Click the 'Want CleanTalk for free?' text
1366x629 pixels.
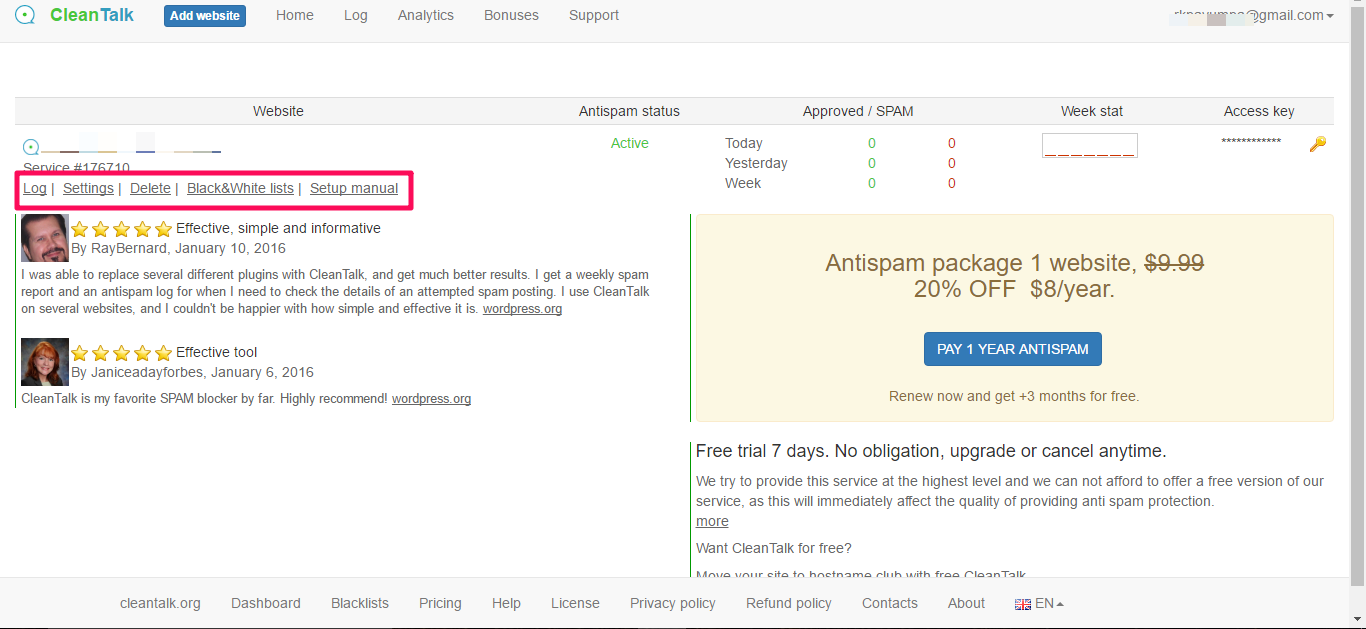click(774, 548)
